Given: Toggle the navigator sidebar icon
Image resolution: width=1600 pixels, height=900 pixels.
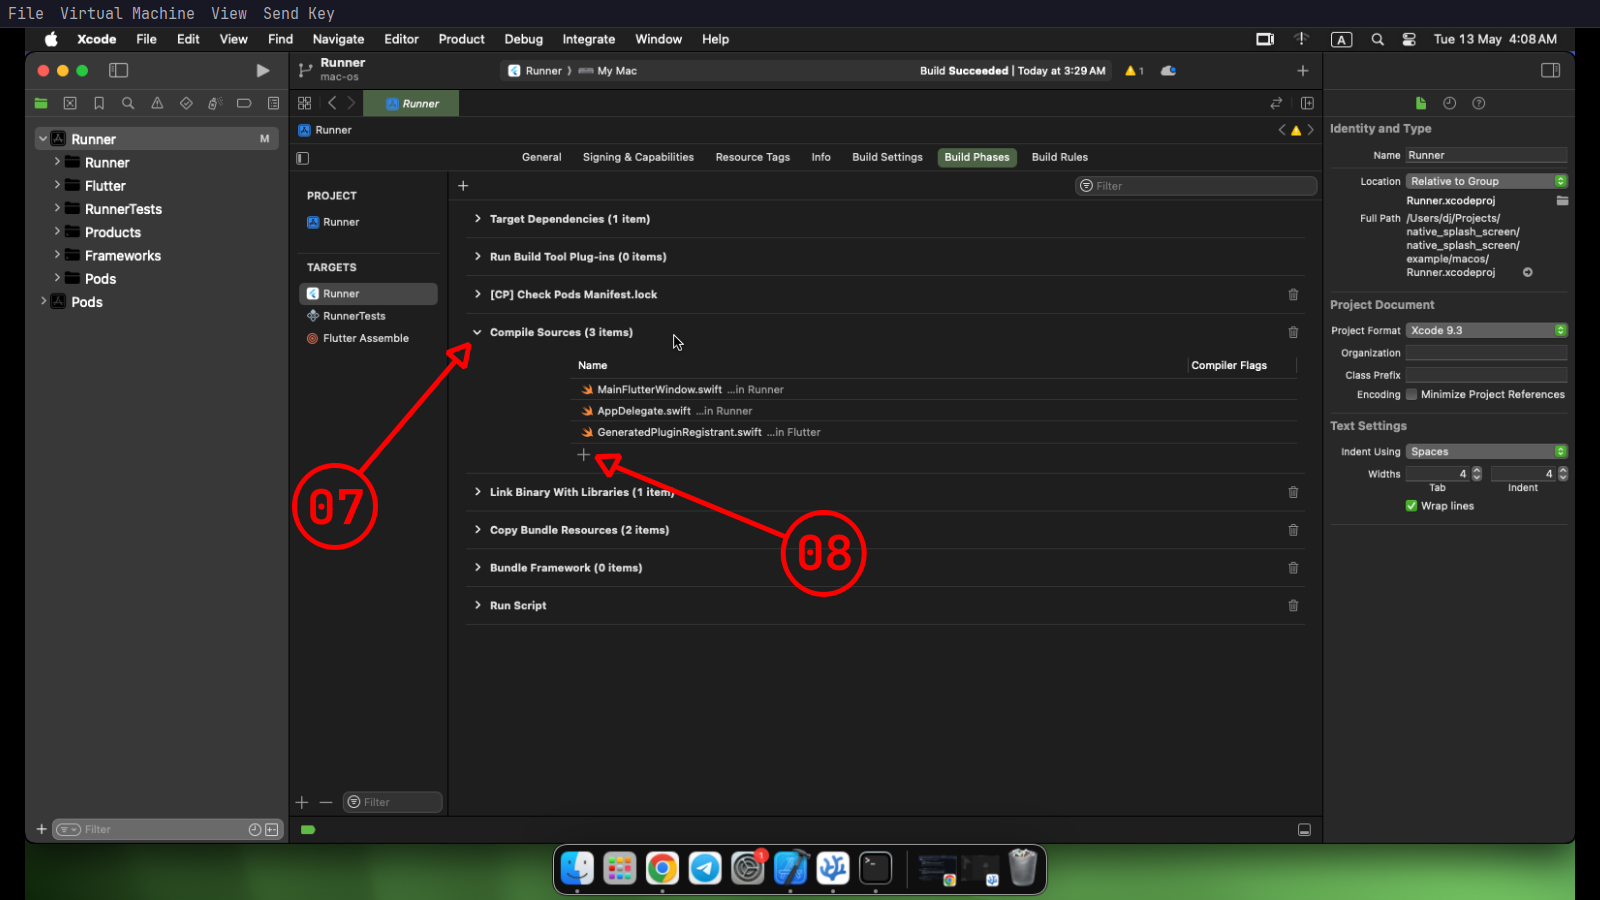Looking at the screenshot, I should (x=118, y=71).
